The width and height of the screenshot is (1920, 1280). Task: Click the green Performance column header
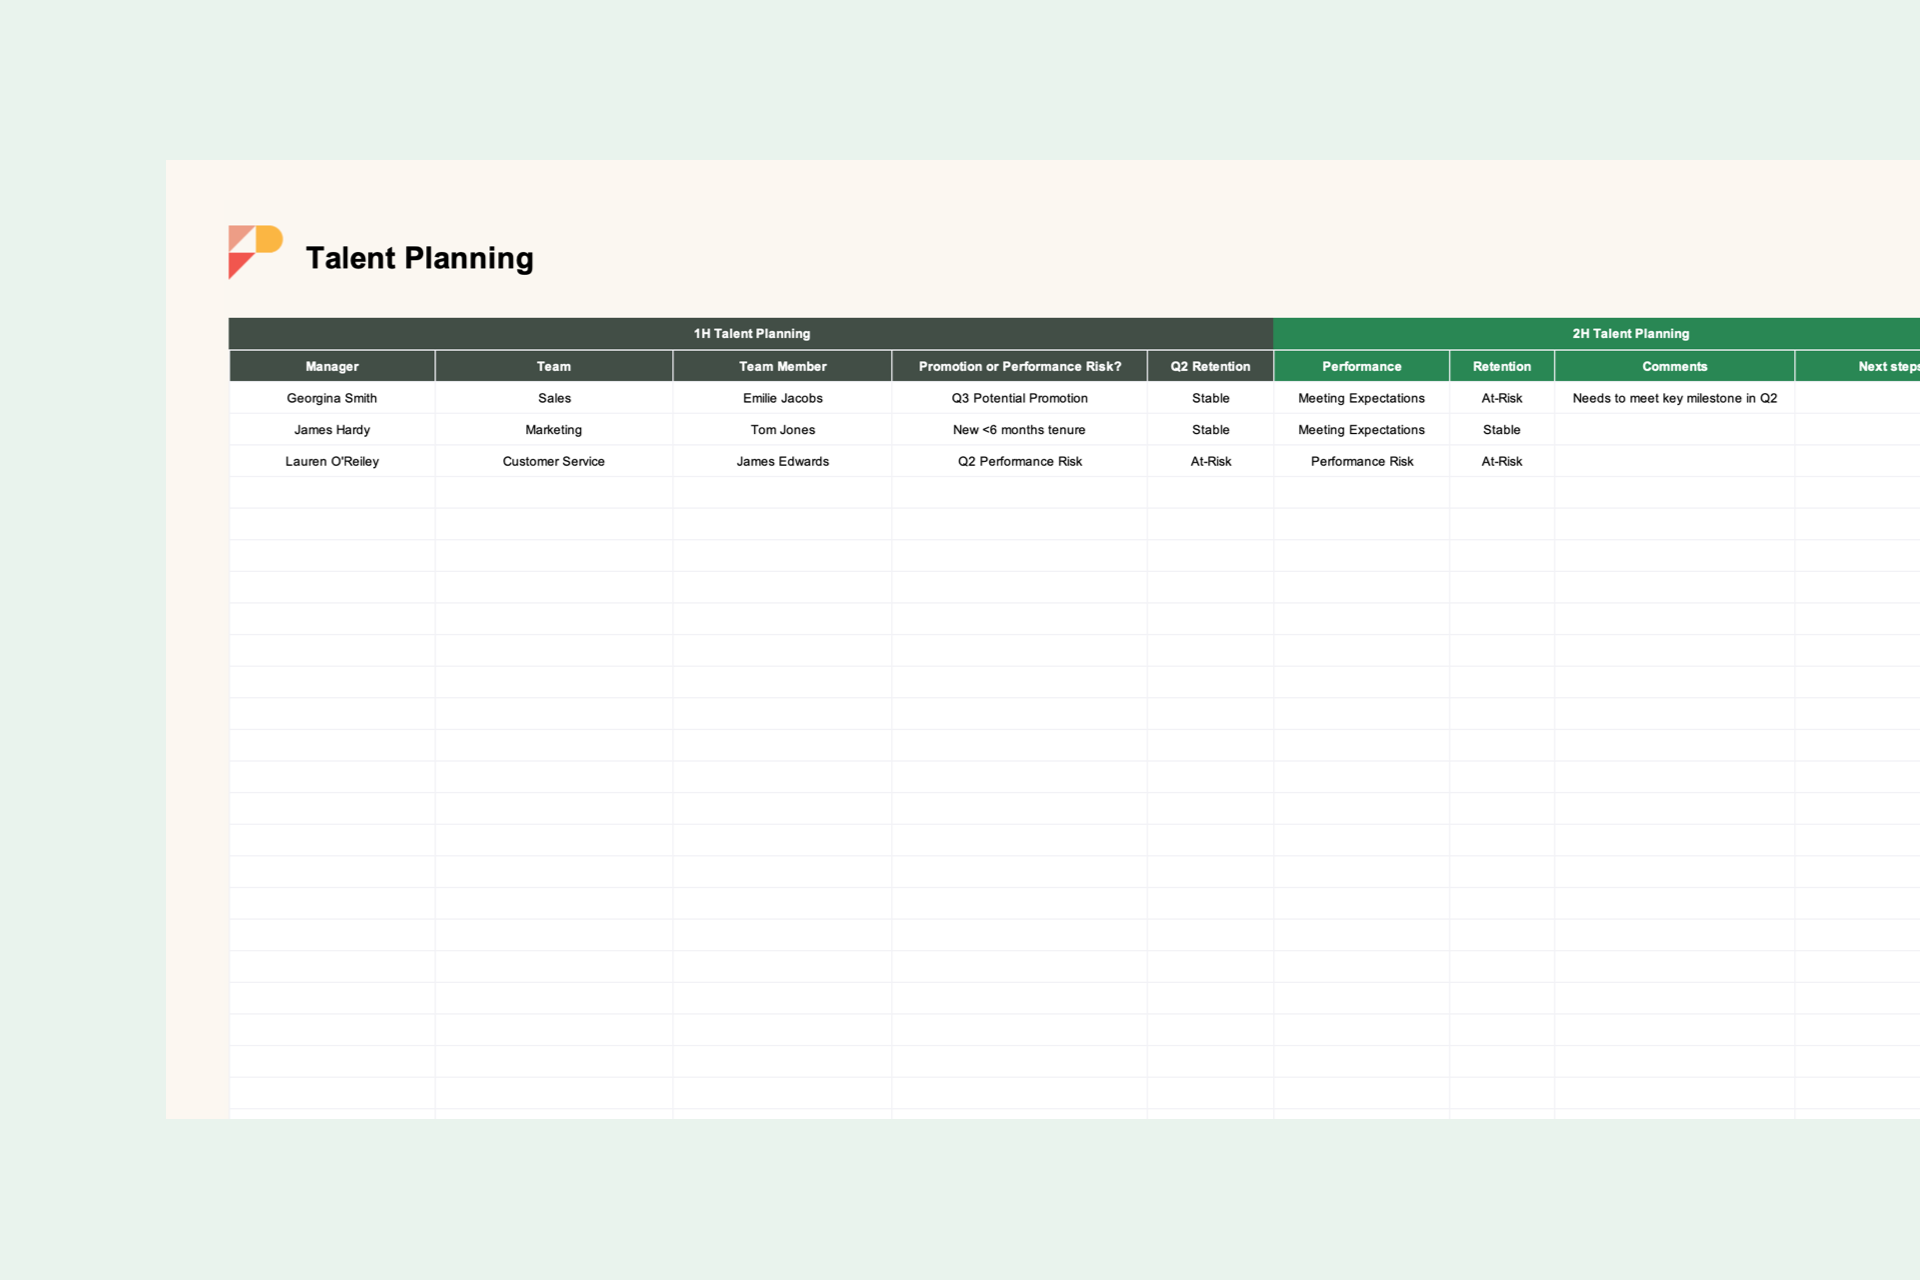[1361, 367]
